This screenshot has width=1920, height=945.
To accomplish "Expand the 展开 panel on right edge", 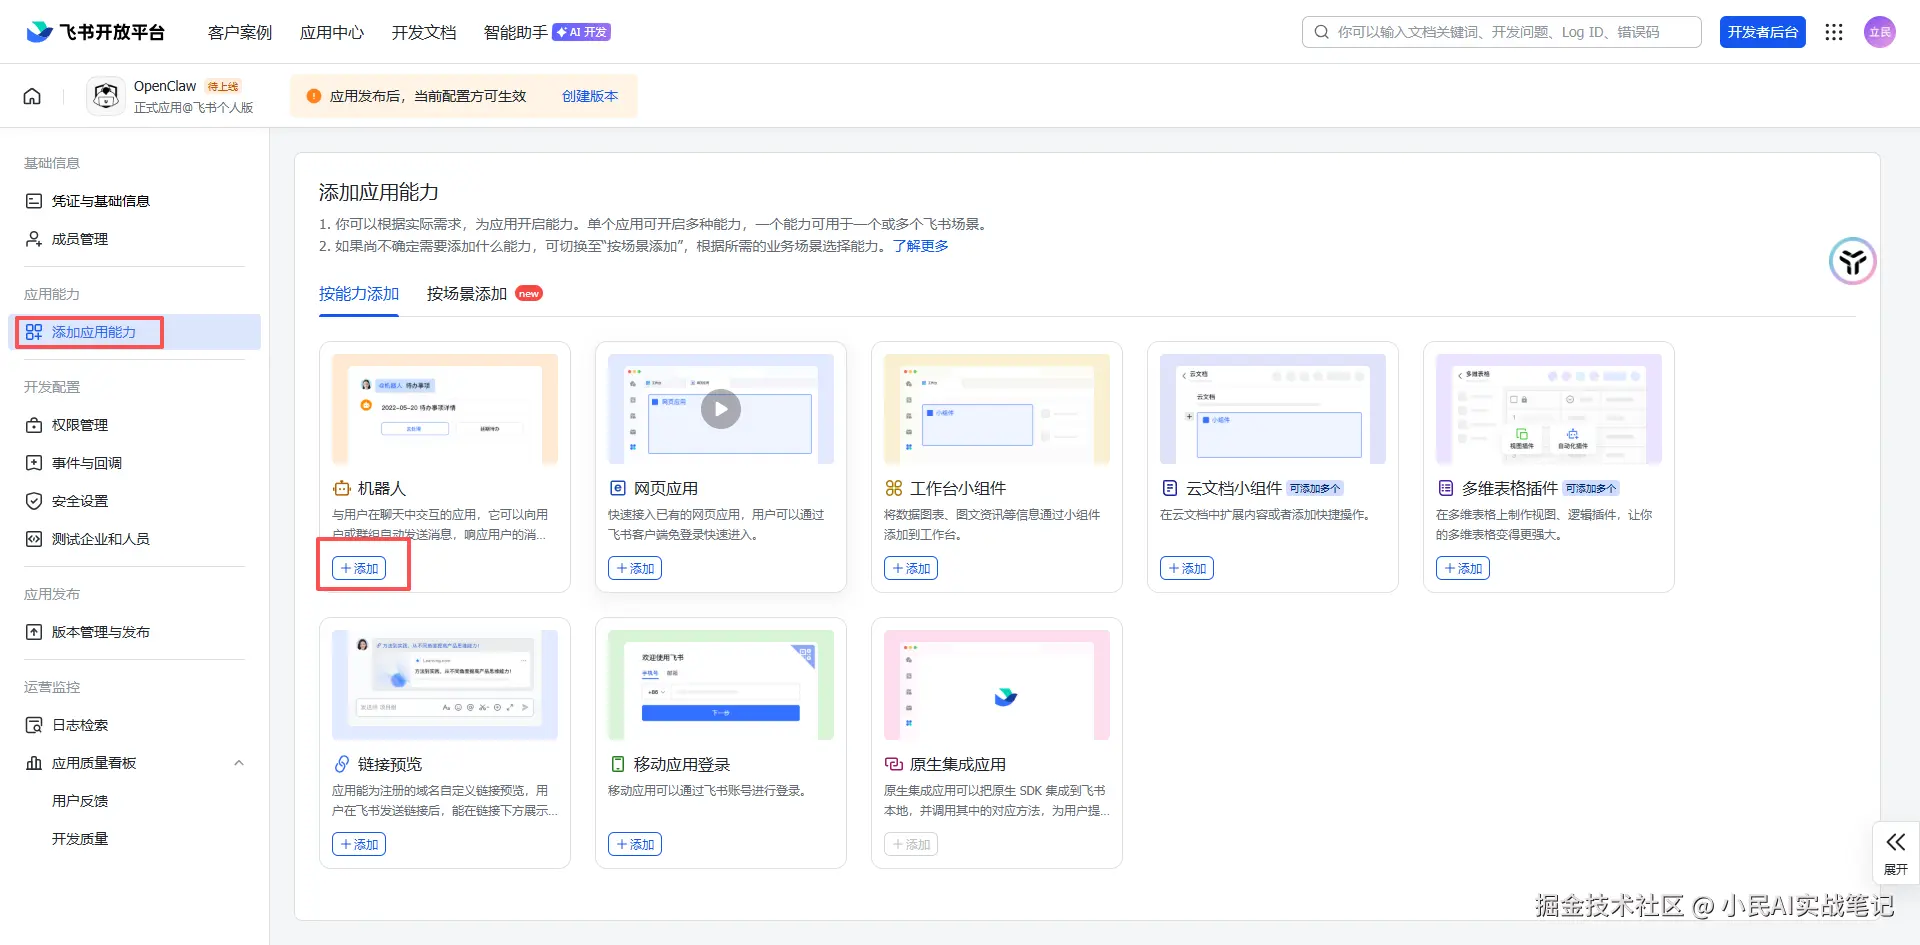I will pyautogui.click(x=1895, y=853).
